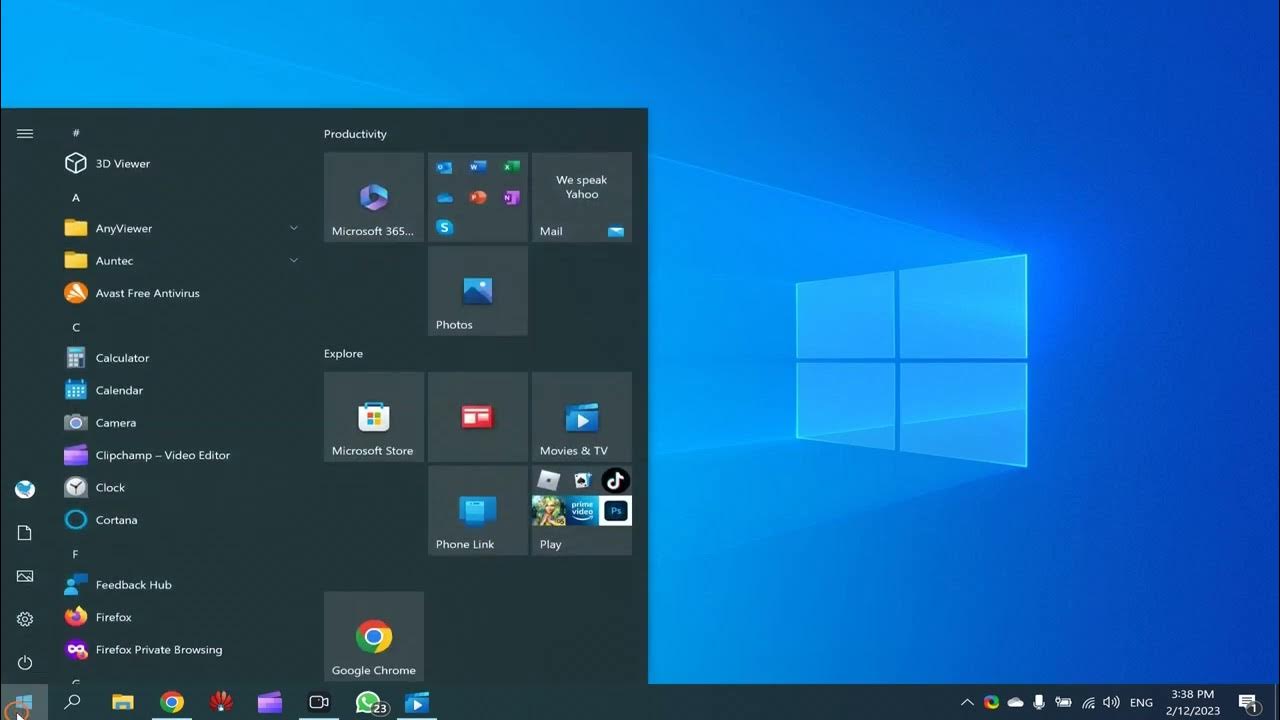Viewport: 1280px width, 720px height.
Task: Launch Cortana from the app list
Action: click(x=180, y=520)
